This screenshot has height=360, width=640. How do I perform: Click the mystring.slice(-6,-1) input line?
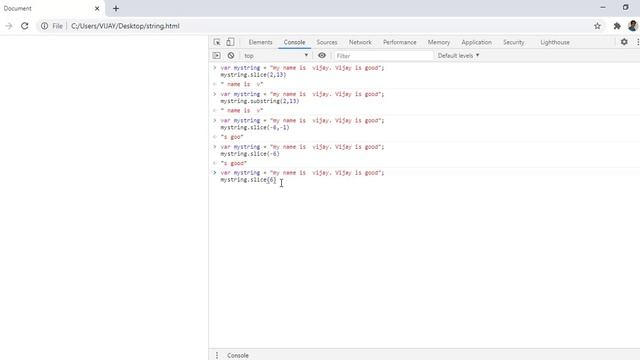[x=255, y=127]
